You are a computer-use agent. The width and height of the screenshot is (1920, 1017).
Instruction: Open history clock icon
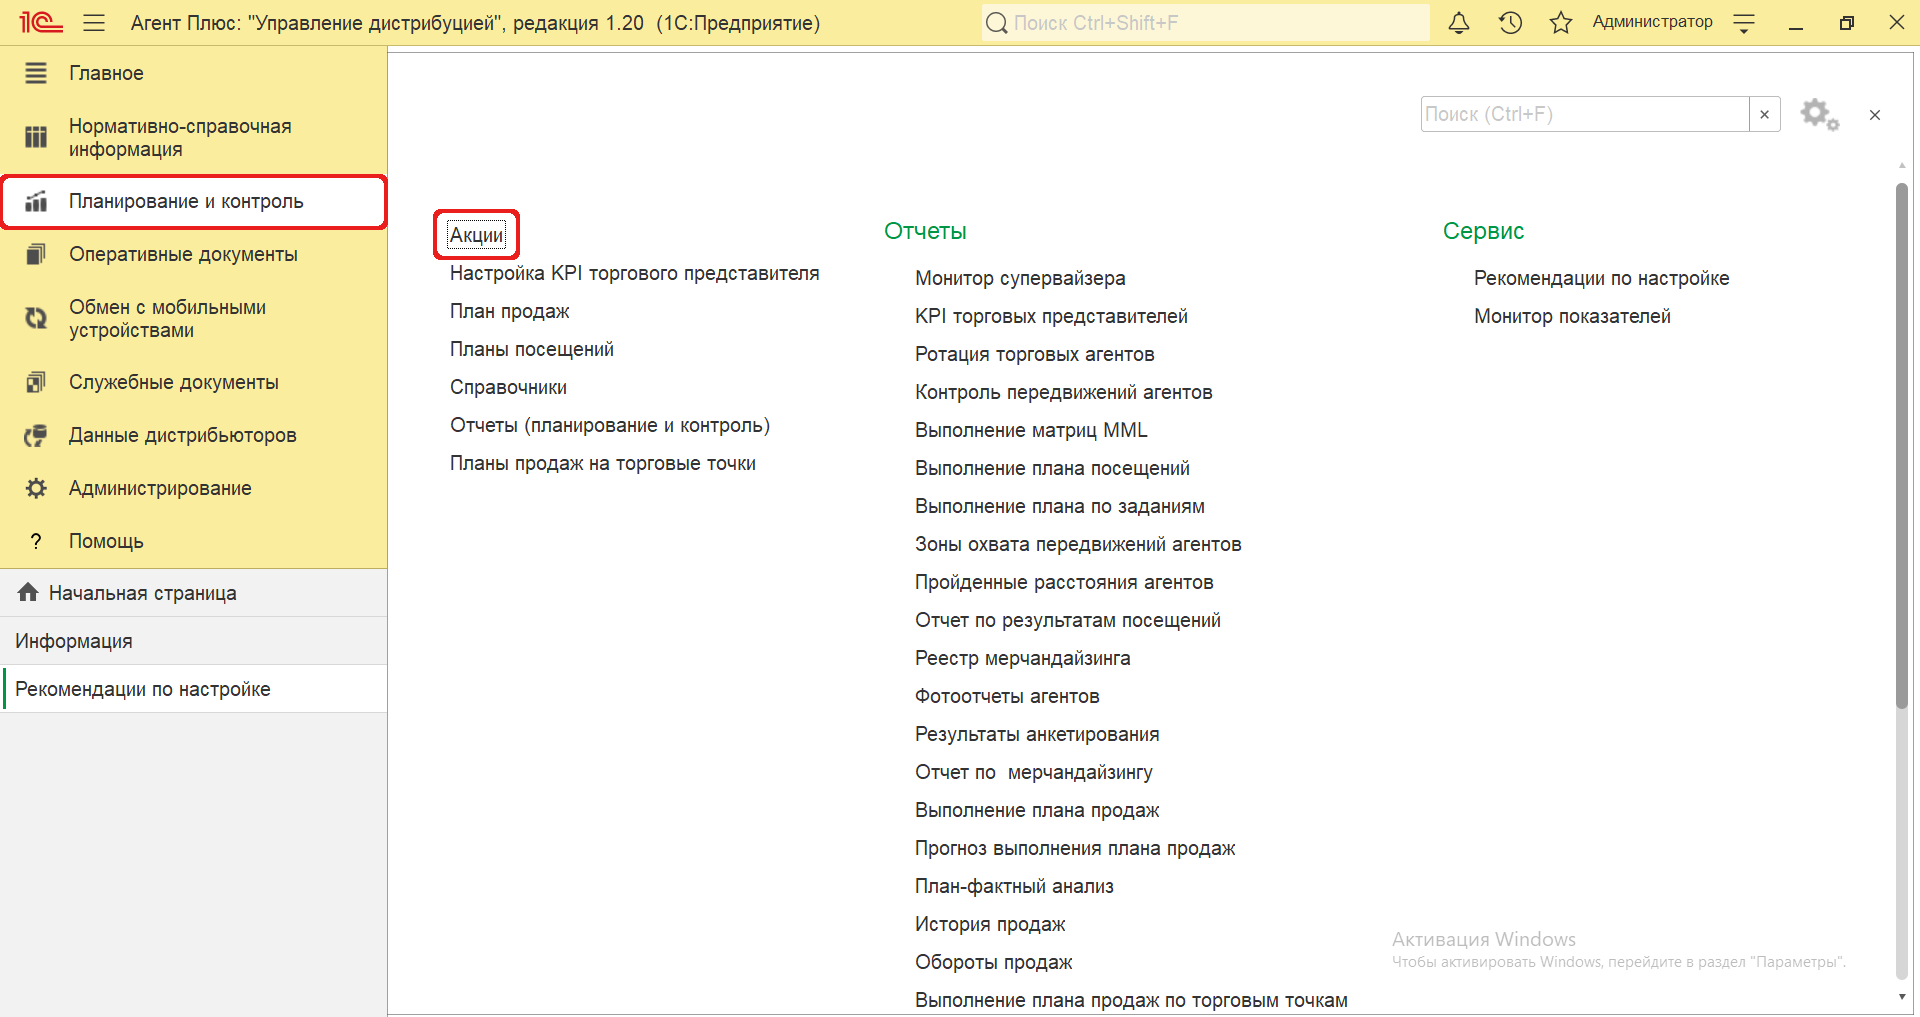(x=1510, y=22)
